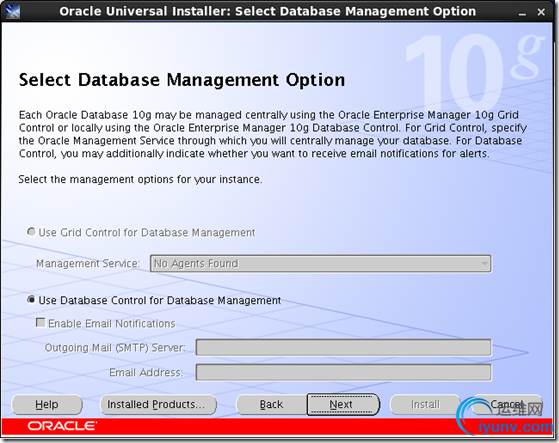
Task: Click the 'Management Service:' label
Action: pos(88,264)
